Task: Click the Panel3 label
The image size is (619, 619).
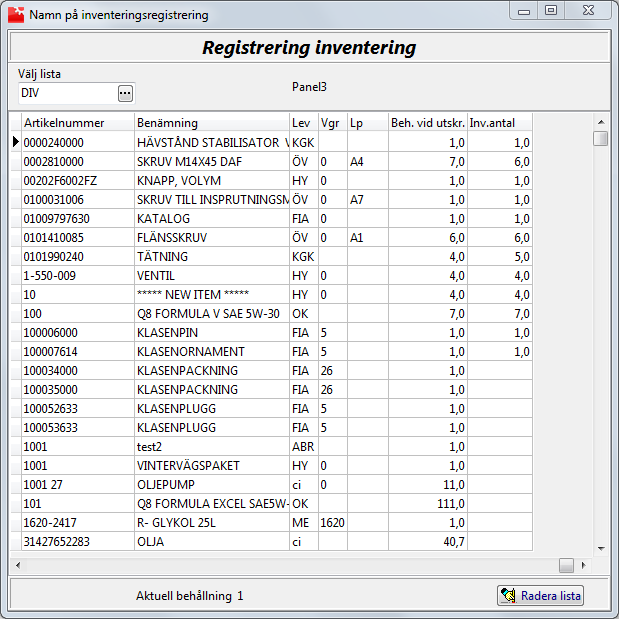Action: tap(309, 86)
